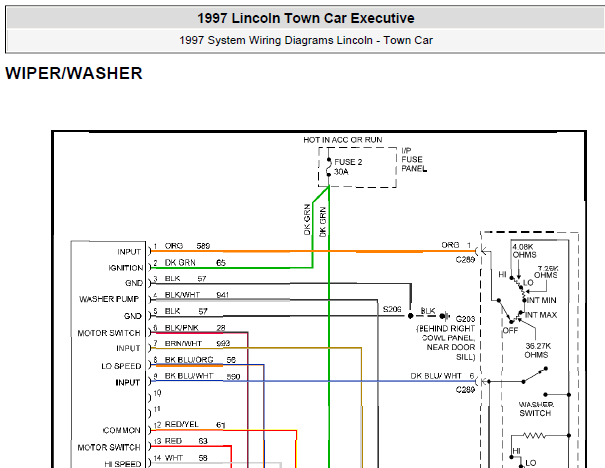The image size is (605, 468).
Task: Click the 'WASHER PUMP' pin label
Action: click(x=109, y=299)
